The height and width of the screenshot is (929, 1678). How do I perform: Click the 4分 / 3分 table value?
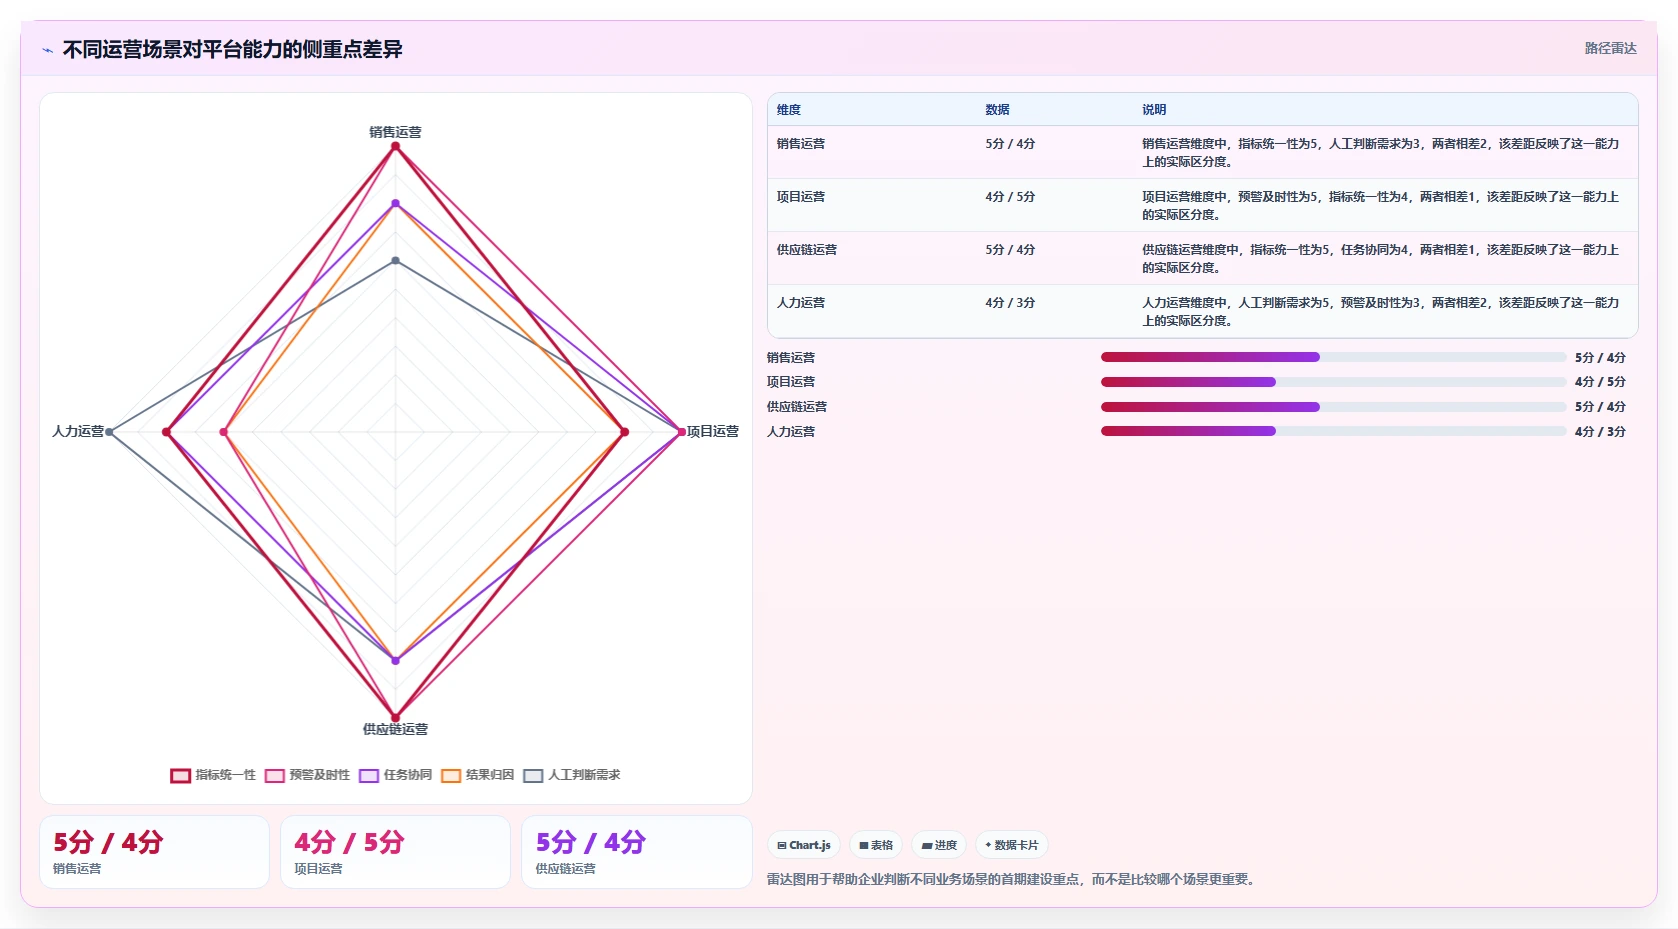coord(1010,303)
